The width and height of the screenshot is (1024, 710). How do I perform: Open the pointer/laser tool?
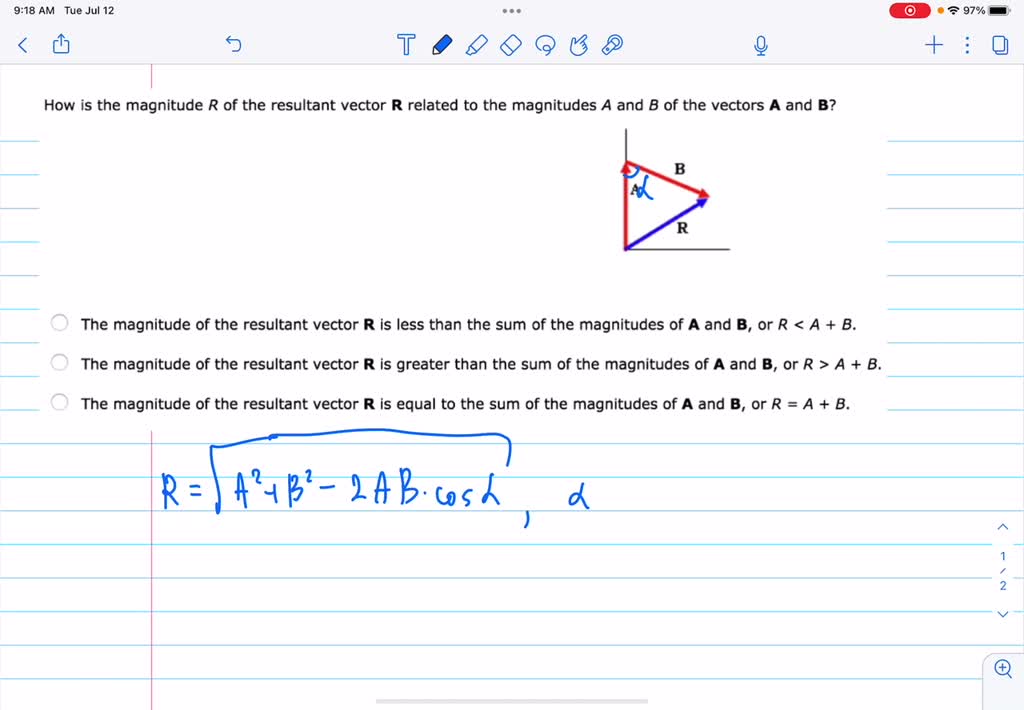[x=613, y=44]
